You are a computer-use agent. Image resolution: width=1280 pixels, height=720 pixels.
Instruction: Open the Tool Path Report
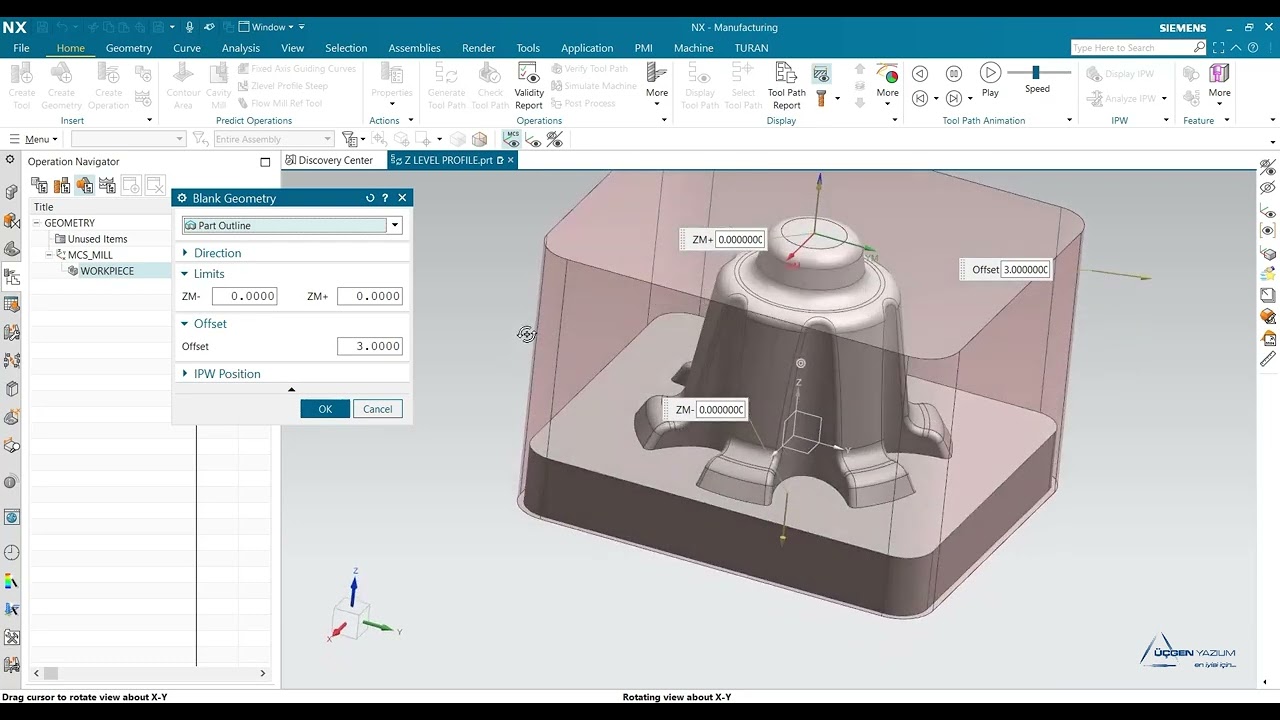tap(787, 85)
